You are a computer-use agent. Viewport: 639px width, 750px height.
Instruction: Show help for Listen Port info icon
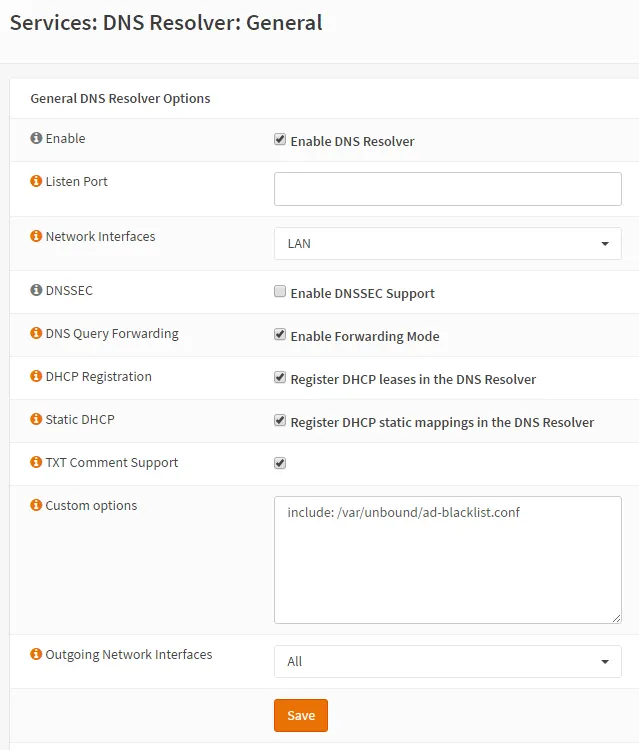(x=36, y=181)
